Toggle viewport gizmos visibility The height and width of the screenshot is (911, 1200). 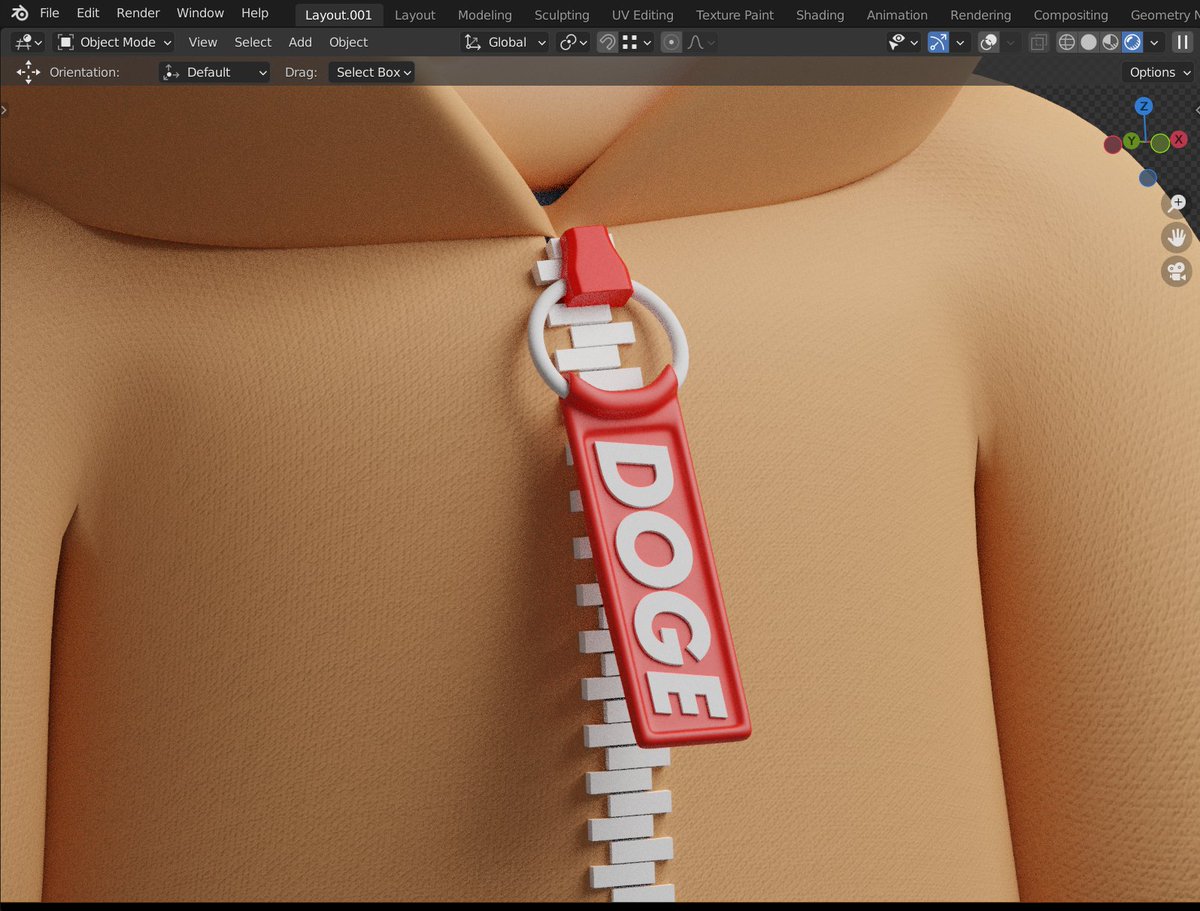point(938,42)
